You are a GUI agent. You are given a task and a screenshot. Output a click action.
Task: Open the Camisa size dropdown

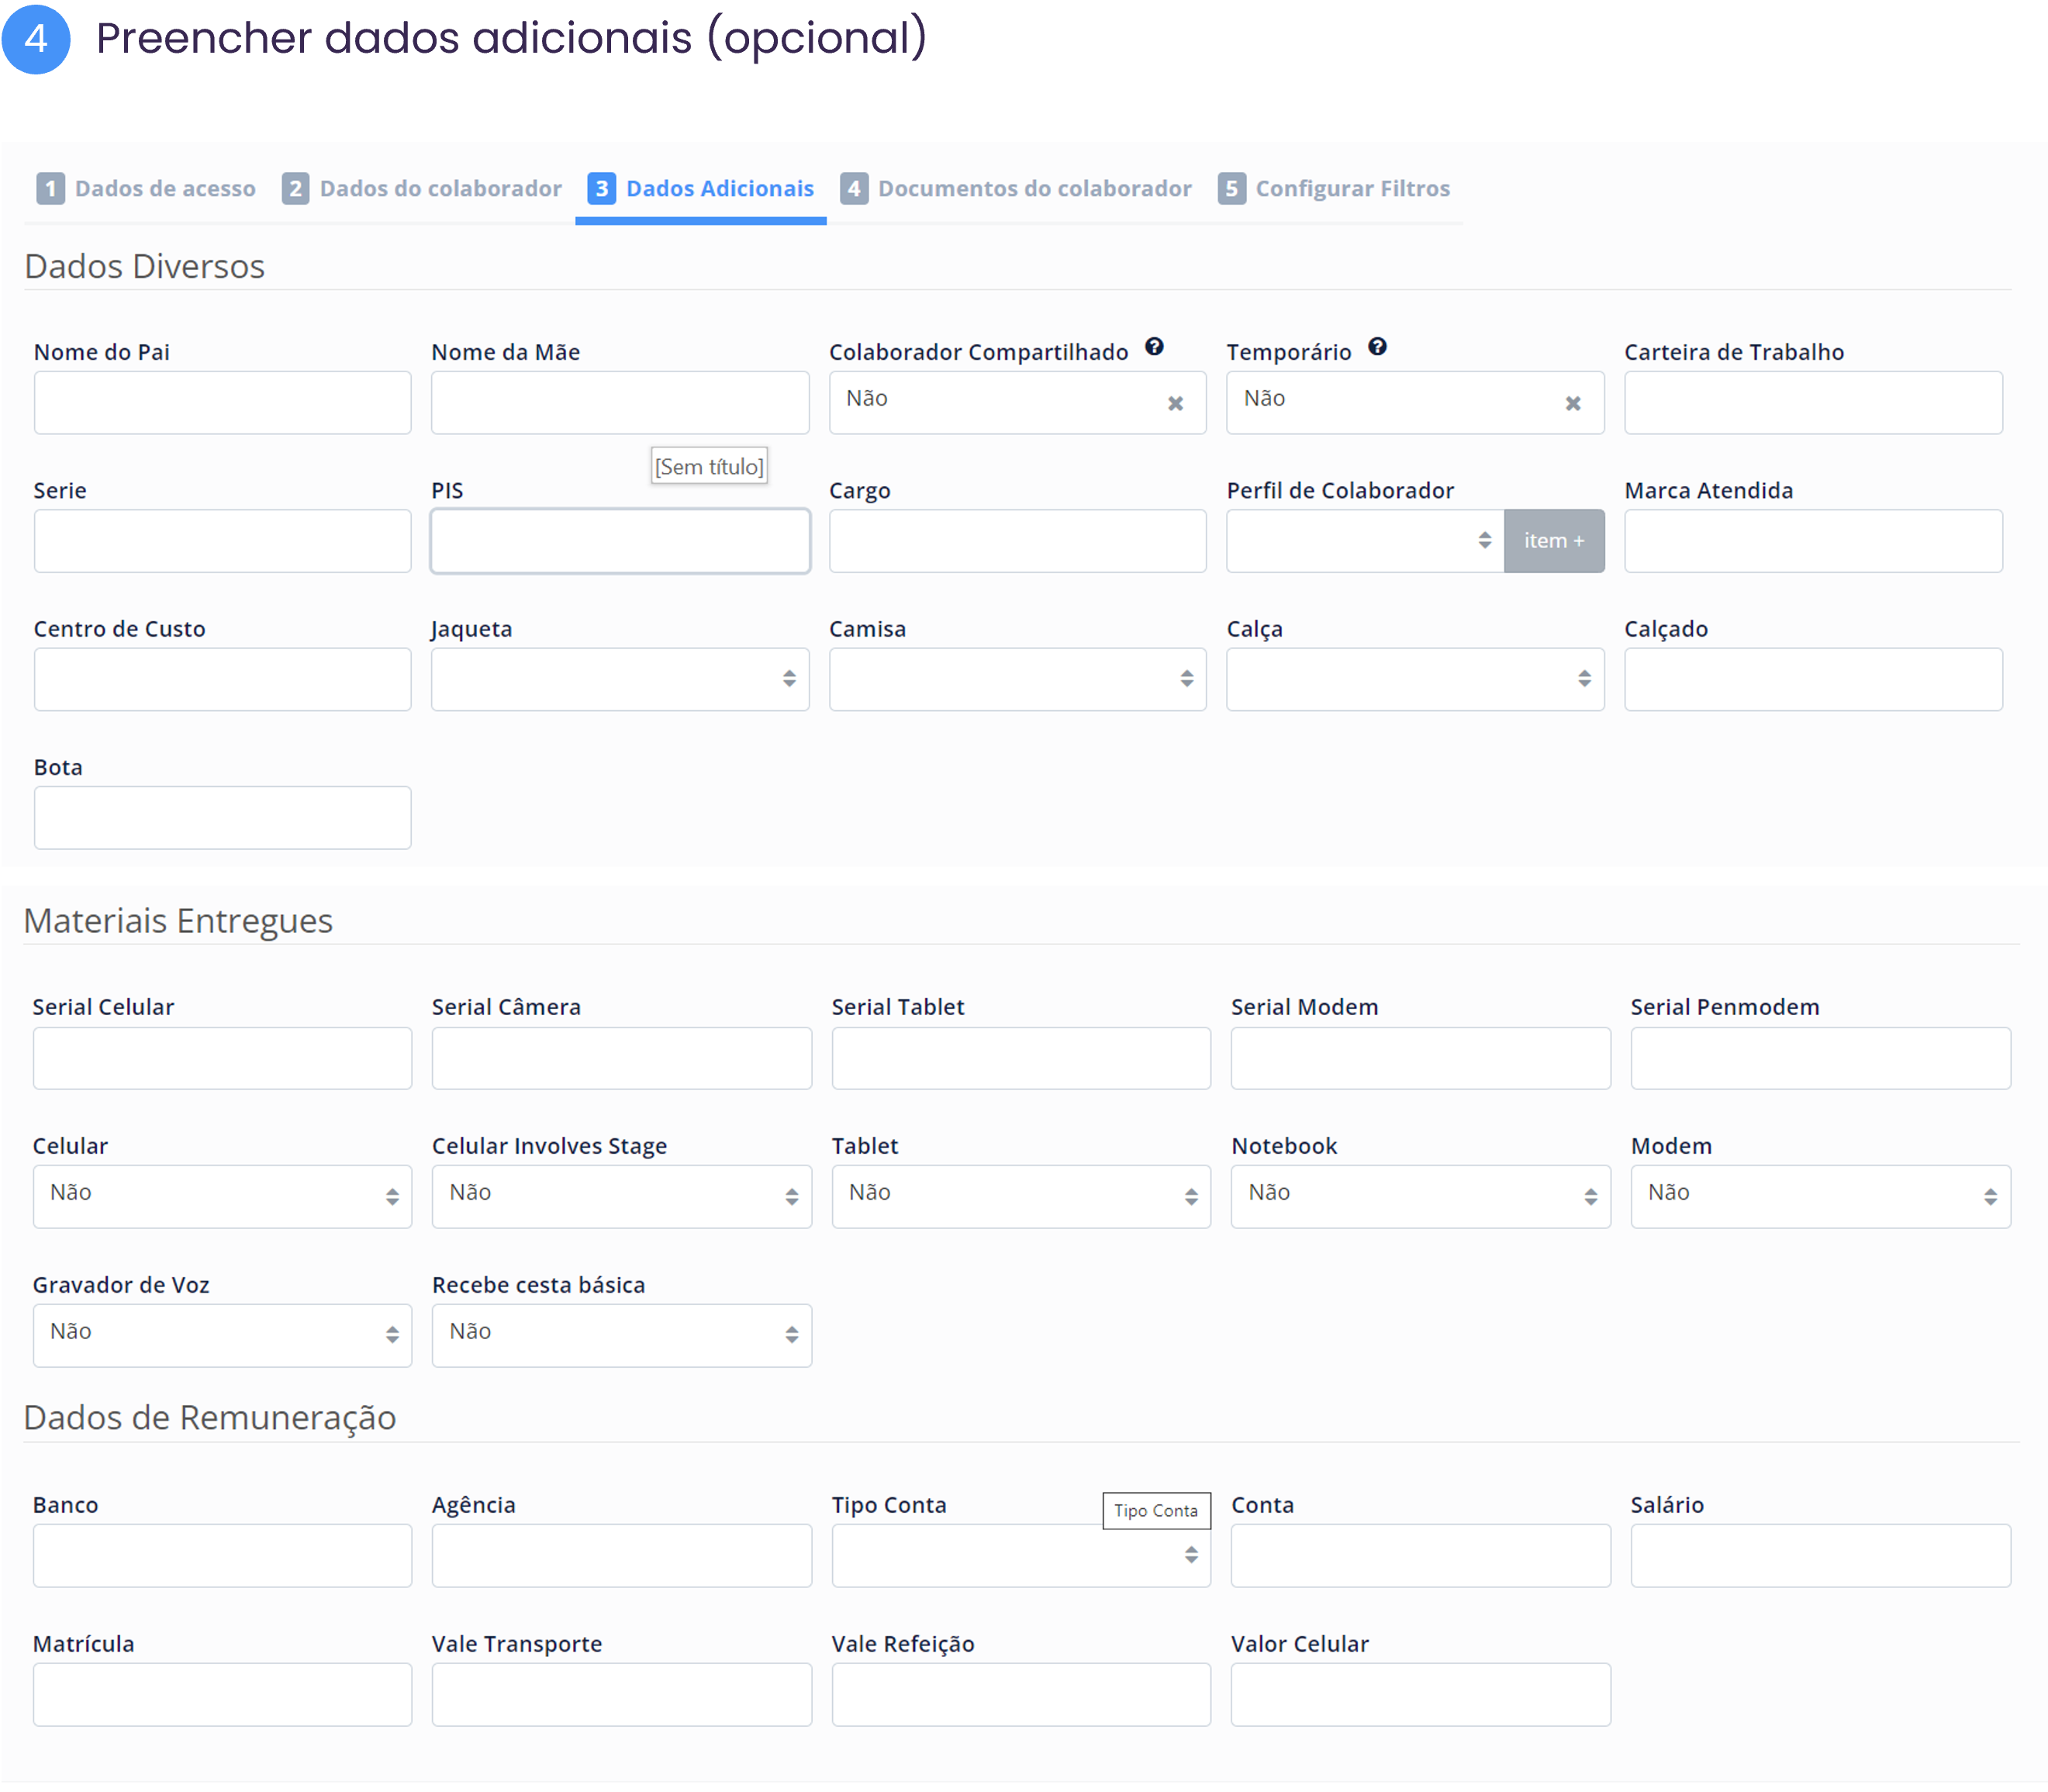pyautogui.click(x=1017, y=679)
